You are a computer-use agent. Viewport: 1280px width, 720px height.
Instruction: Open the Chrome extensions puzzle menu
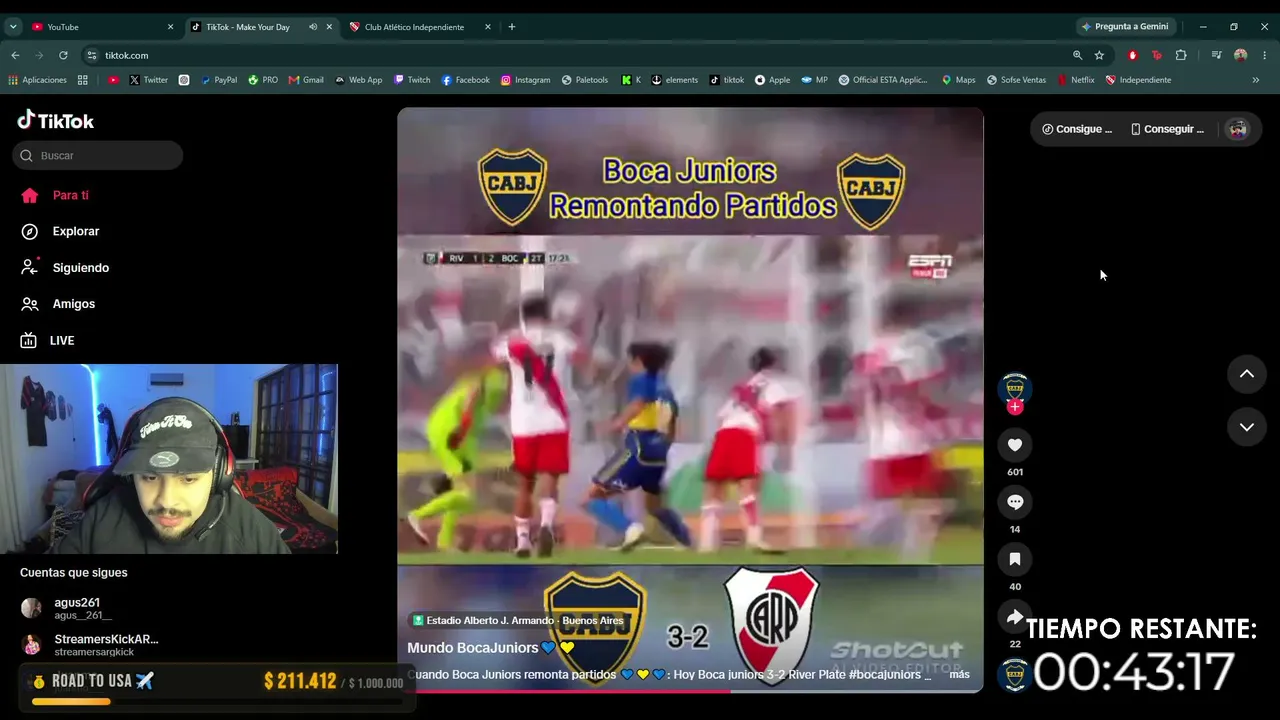pyautogui.click(x=1181, y=55)
